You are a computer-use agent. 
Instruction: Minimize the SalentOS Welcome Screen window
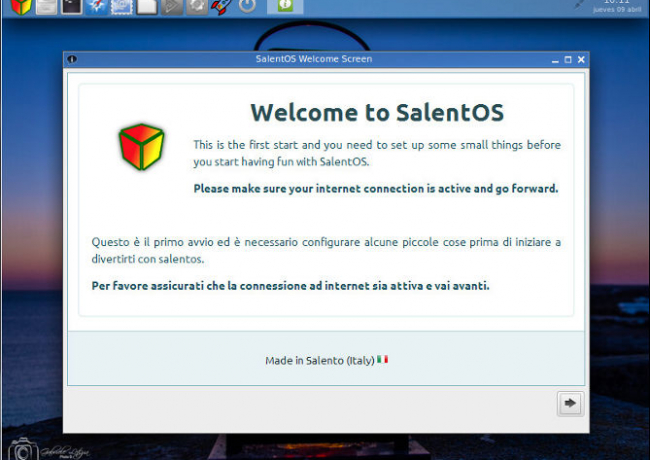[x=554, y=60]
